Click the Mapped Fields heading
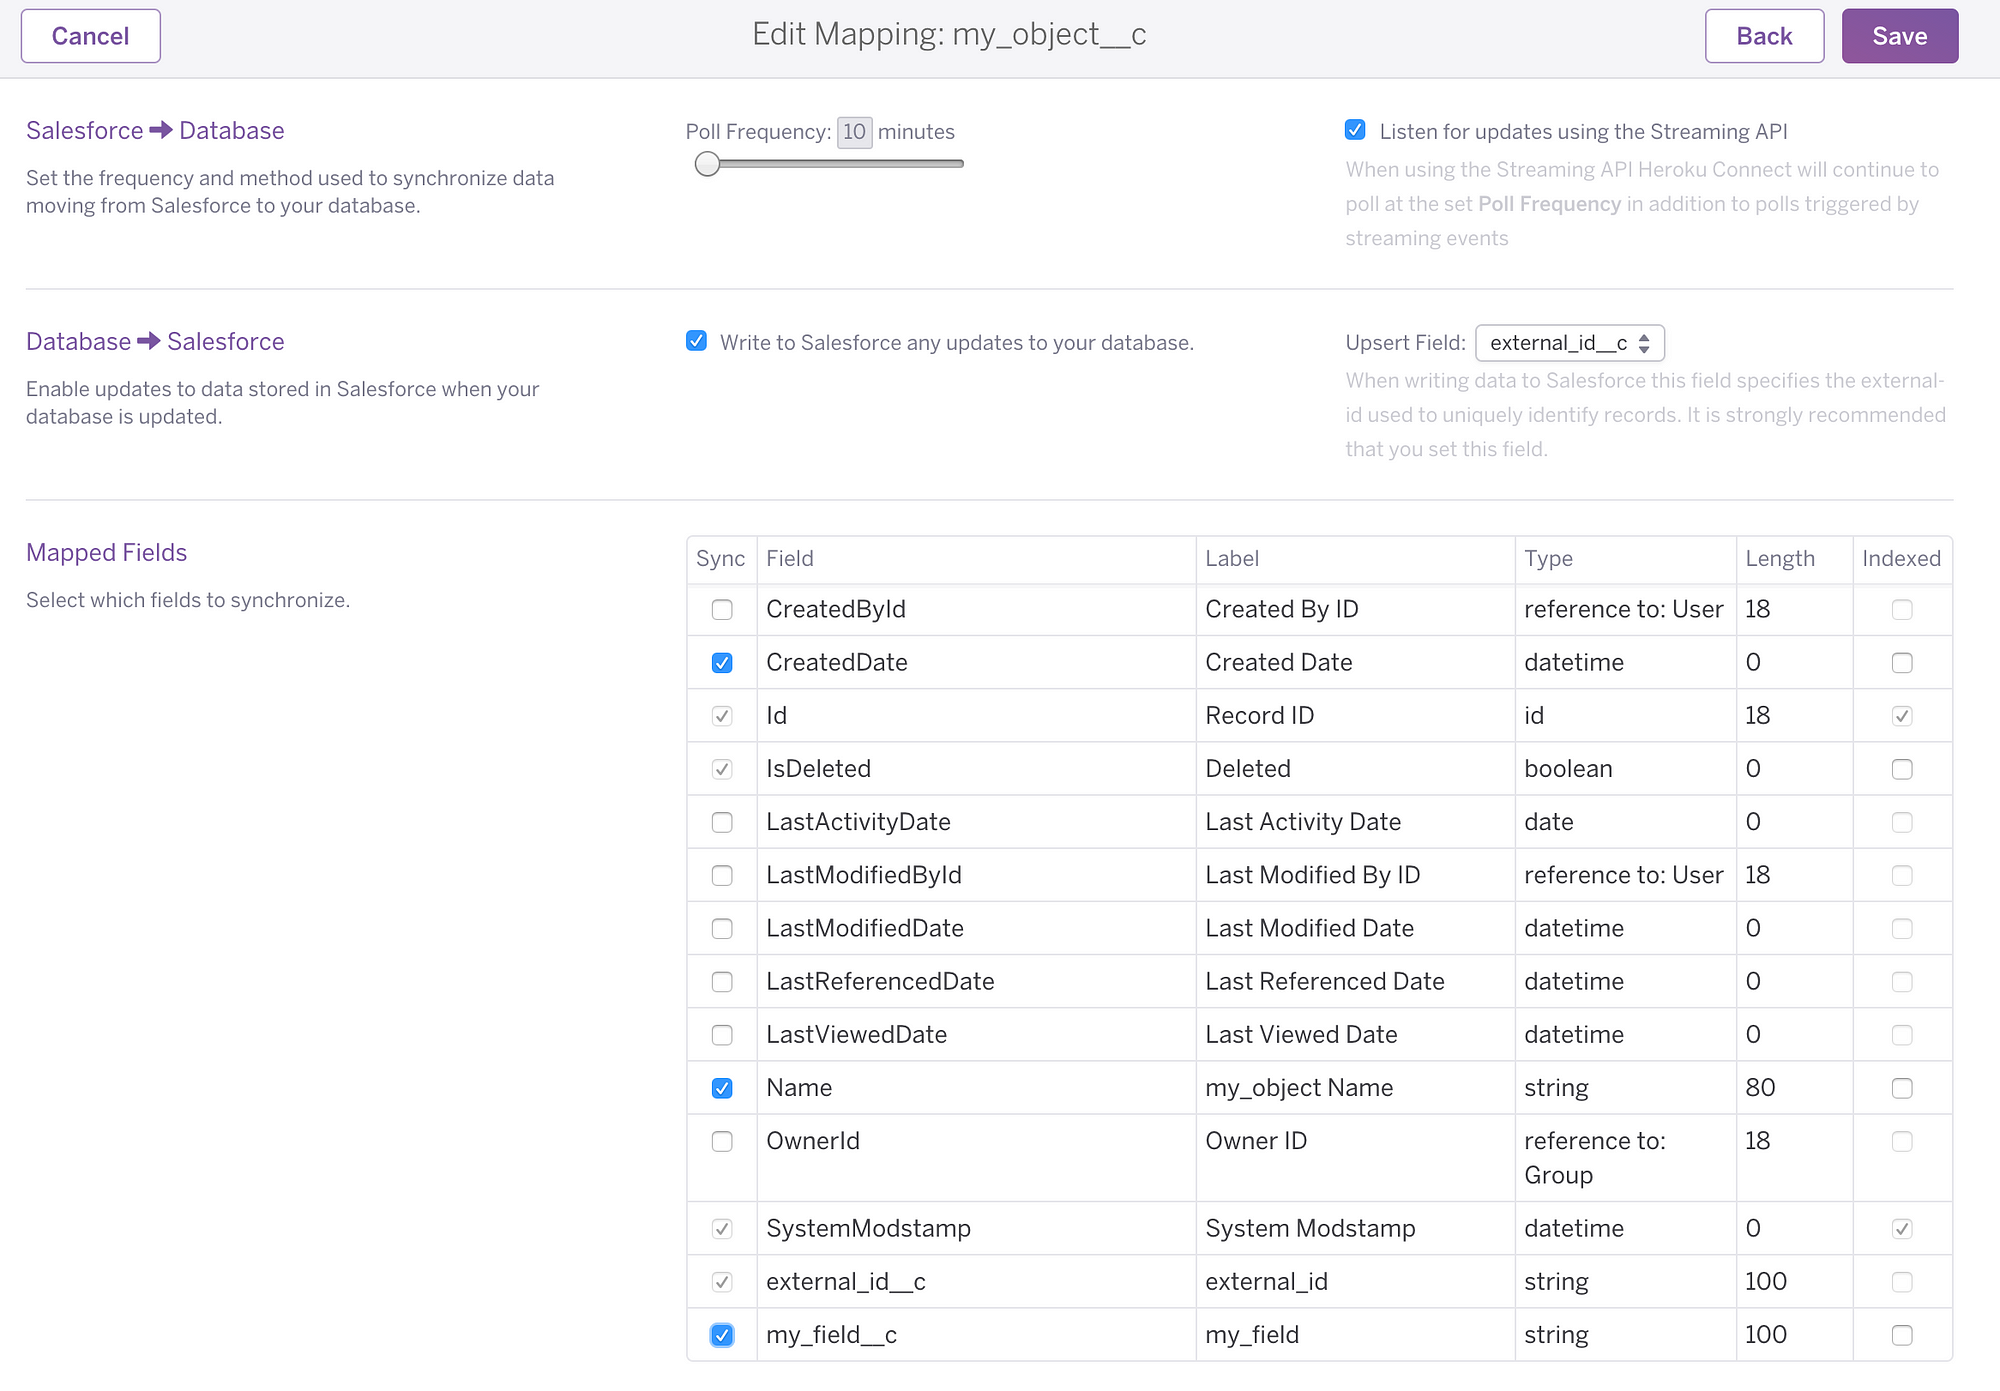Screen dimensions: 2000x1391 tap(107, 553)
